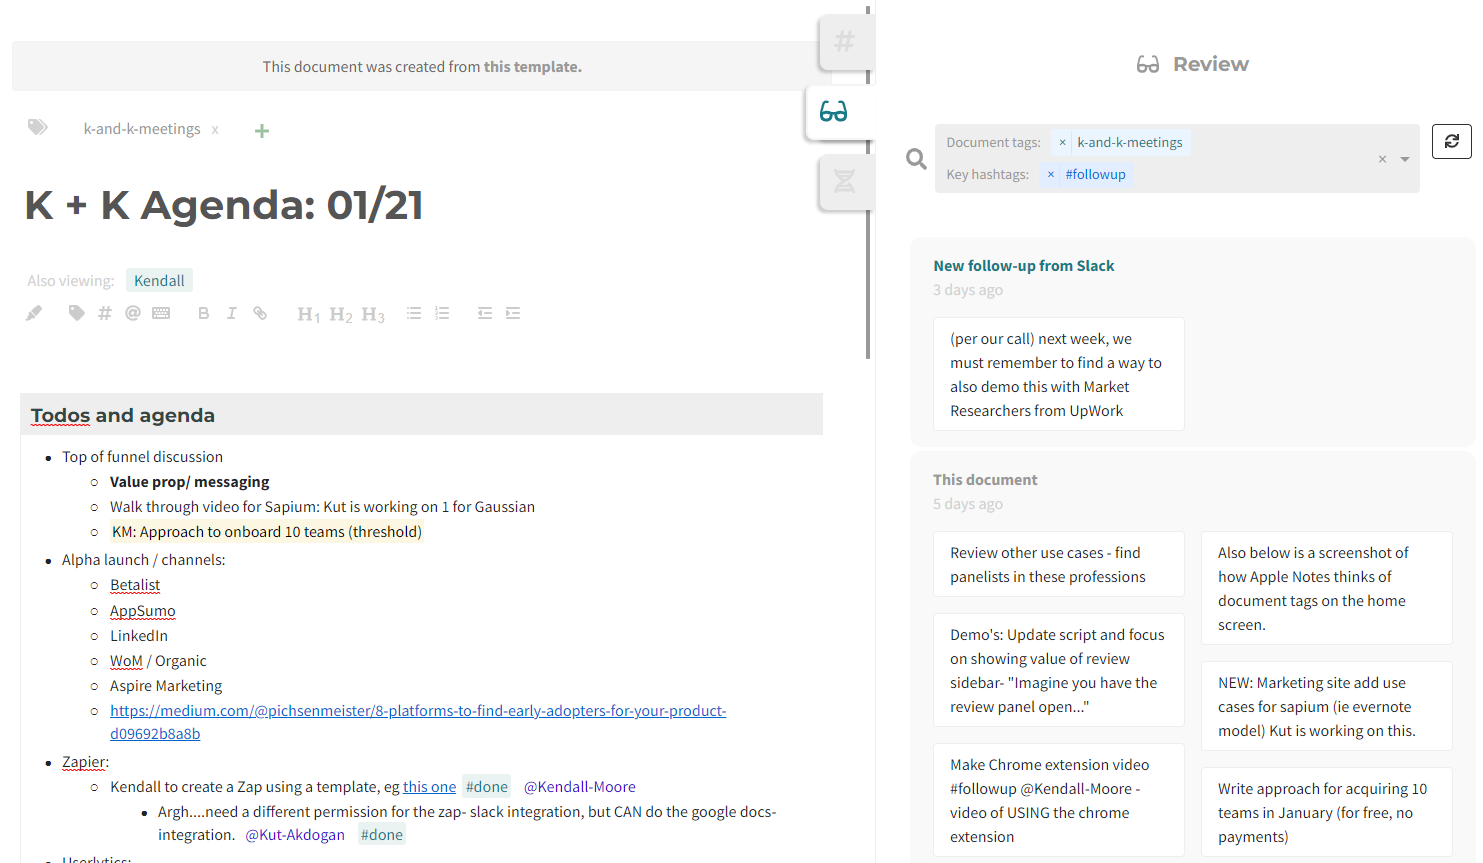This screenshot has height=863, width=1483.
Task: Toggle bold formatting
Action: pyautogui.click(x=203, y=313)
